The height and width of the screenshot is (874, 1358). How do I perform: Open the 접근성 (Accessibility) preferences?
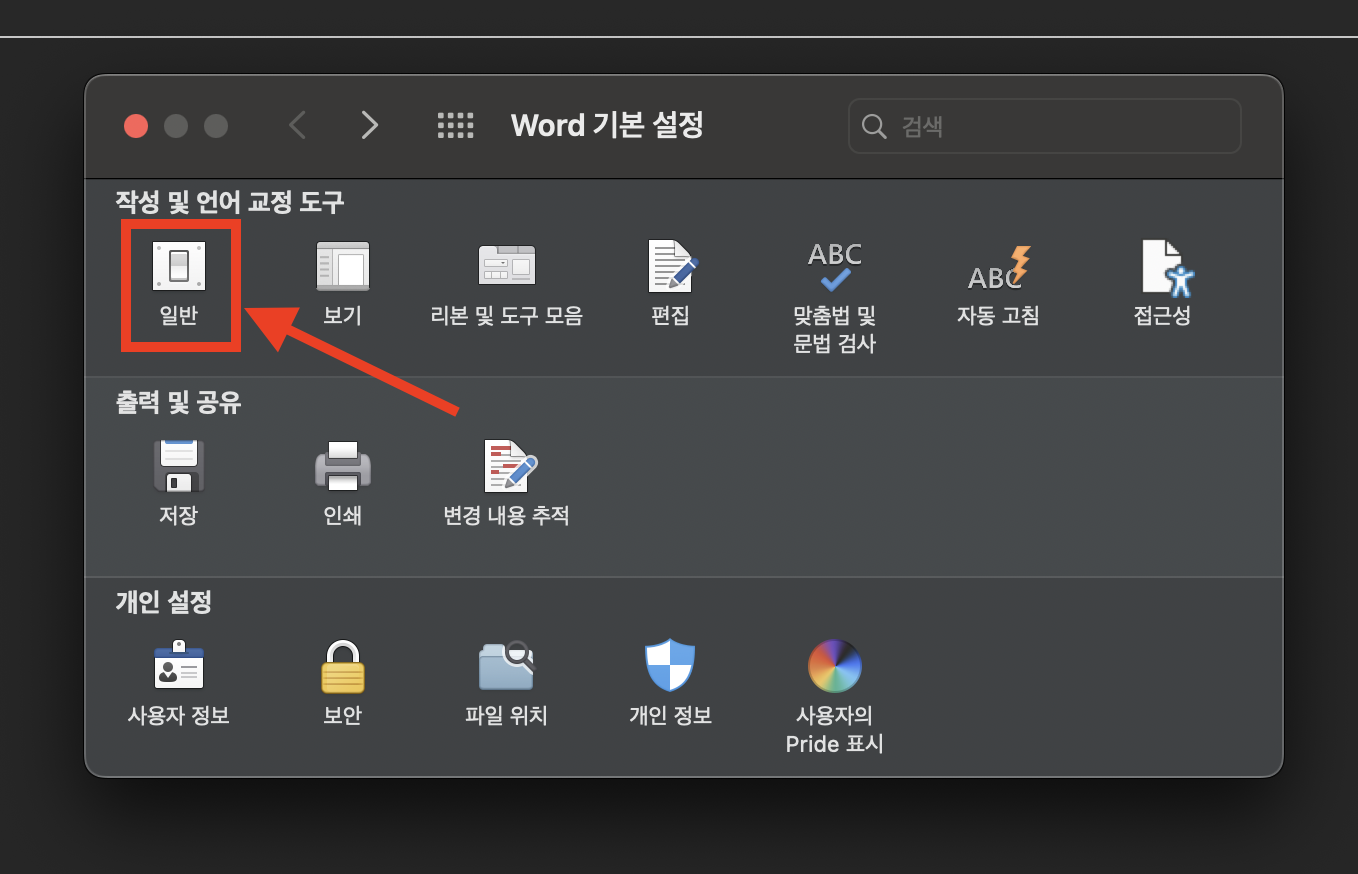tap(1163, 285)
